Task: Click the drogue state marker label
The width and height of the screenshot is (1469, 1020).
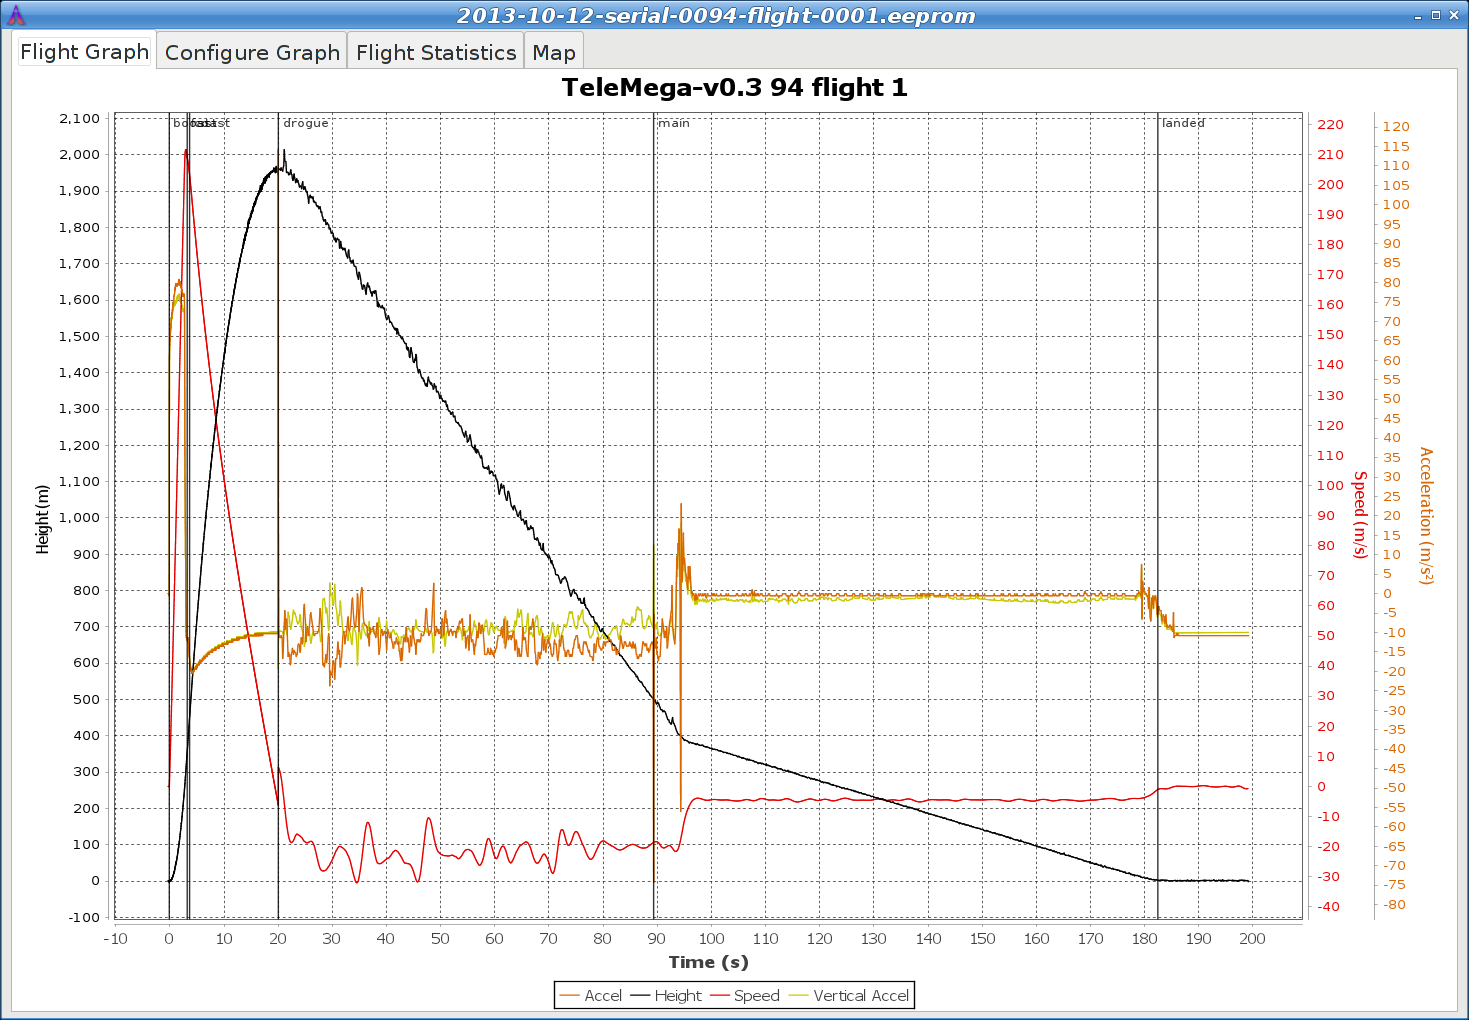Action: 306,123
